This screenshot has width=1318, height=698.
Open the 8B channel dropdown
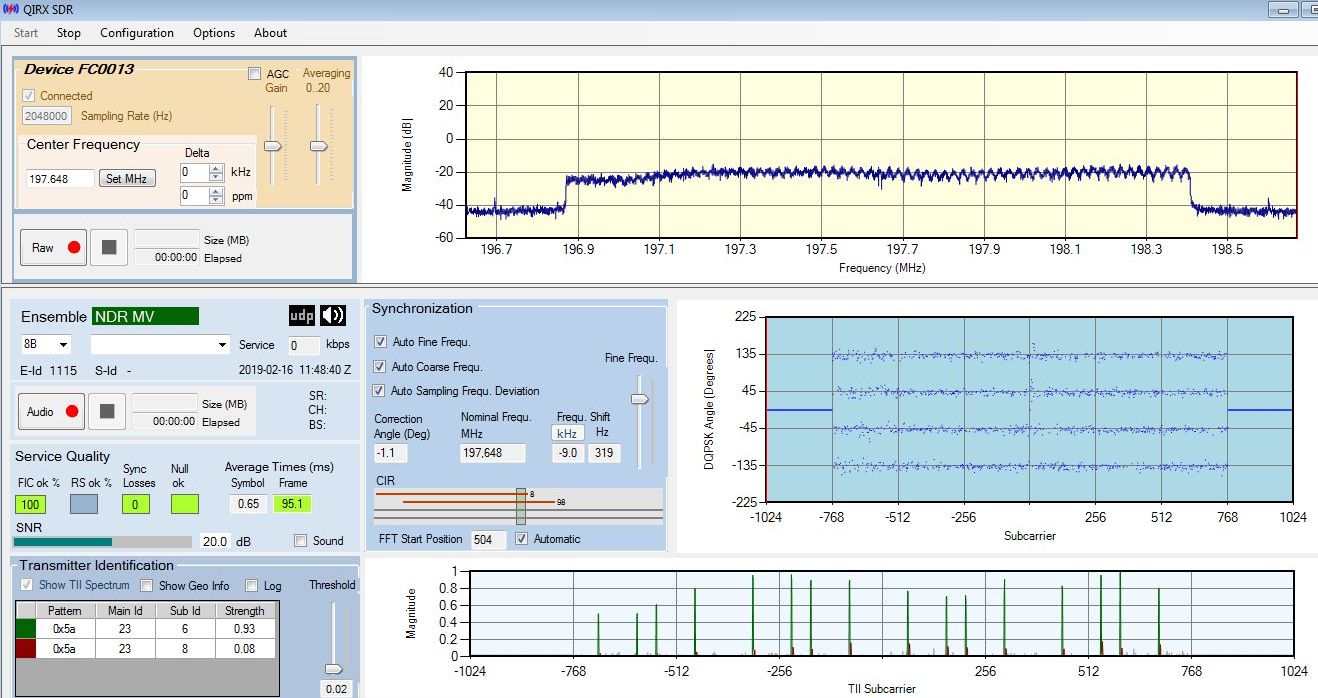pos(47,345)
